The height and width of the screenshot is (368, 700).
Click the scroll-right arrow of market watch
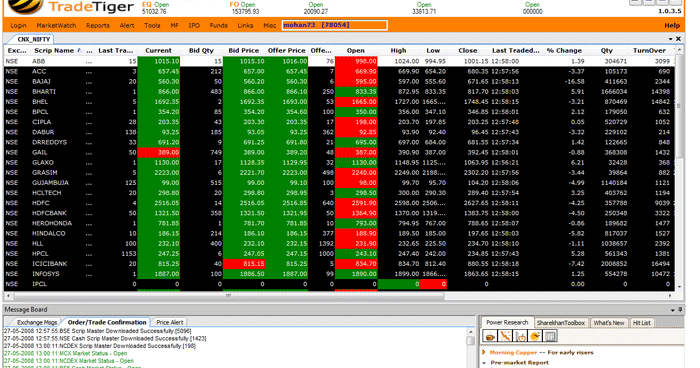pos(670,296)
